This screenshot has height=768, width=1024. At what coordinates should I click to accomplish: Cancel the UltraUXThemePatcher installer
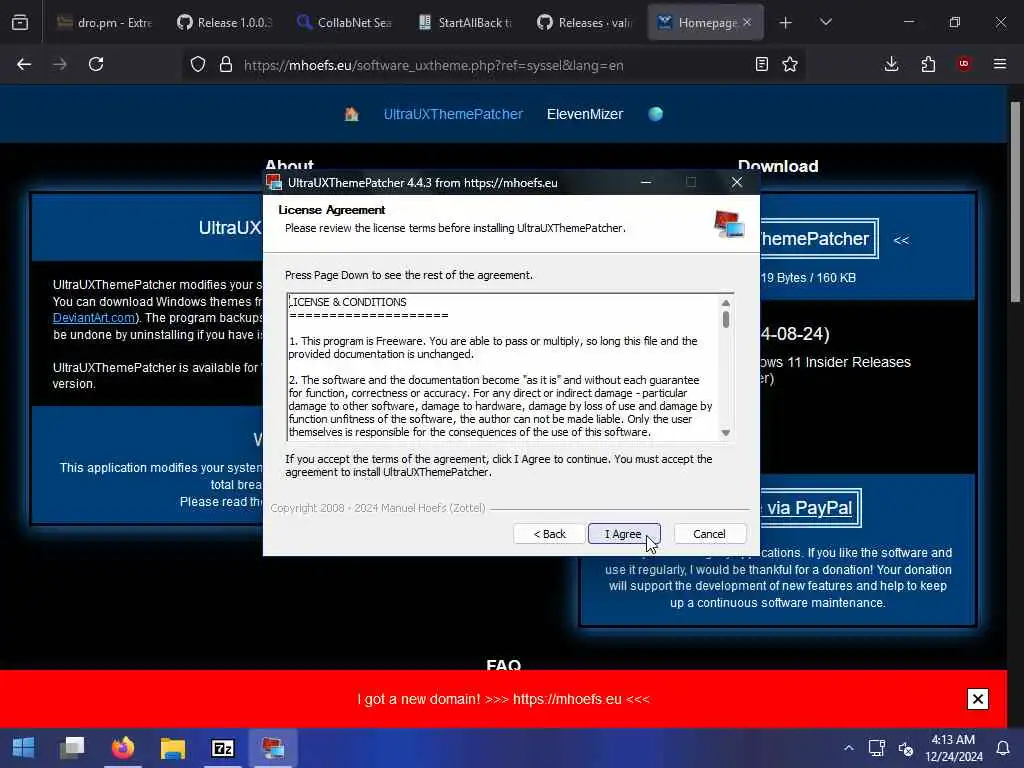click(x=709, y=534)
